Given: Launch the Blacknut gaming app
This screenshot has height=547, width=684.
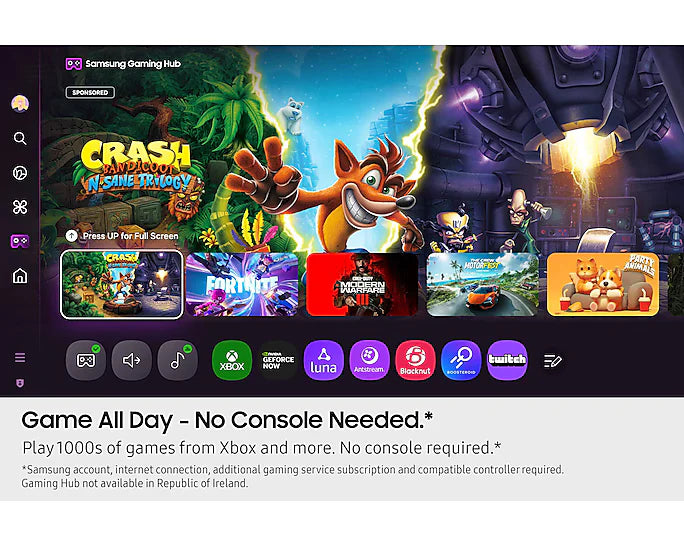Looking at the screenshot, I should click(x=415, y=360).
